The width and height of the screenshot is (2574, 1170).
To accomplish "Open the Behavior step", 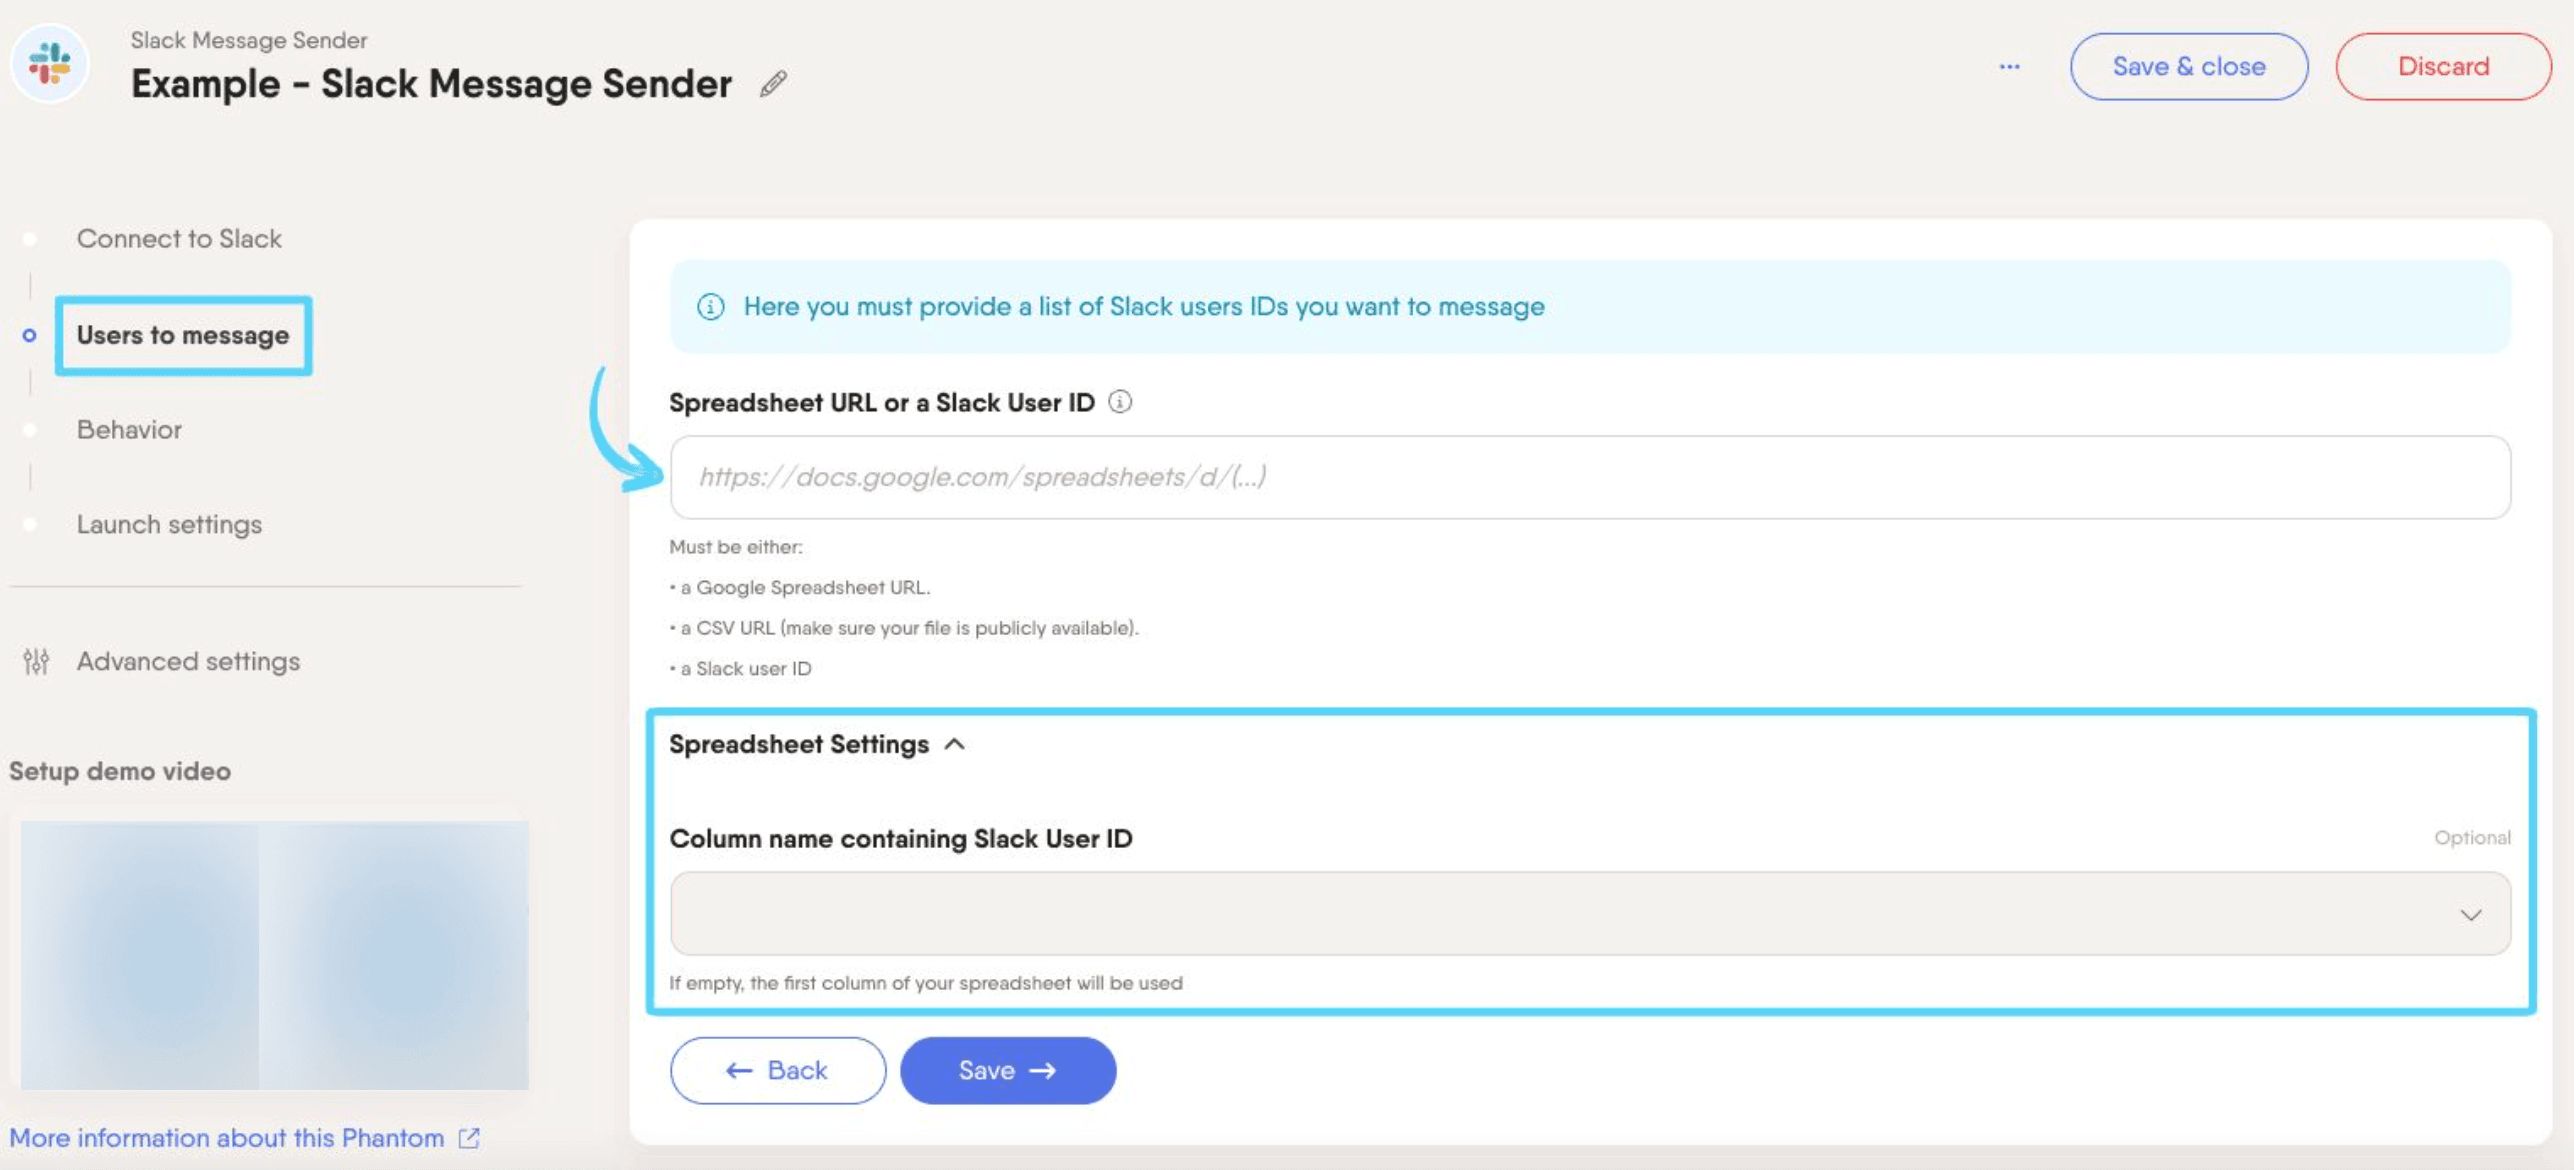I will coord(129,430).
